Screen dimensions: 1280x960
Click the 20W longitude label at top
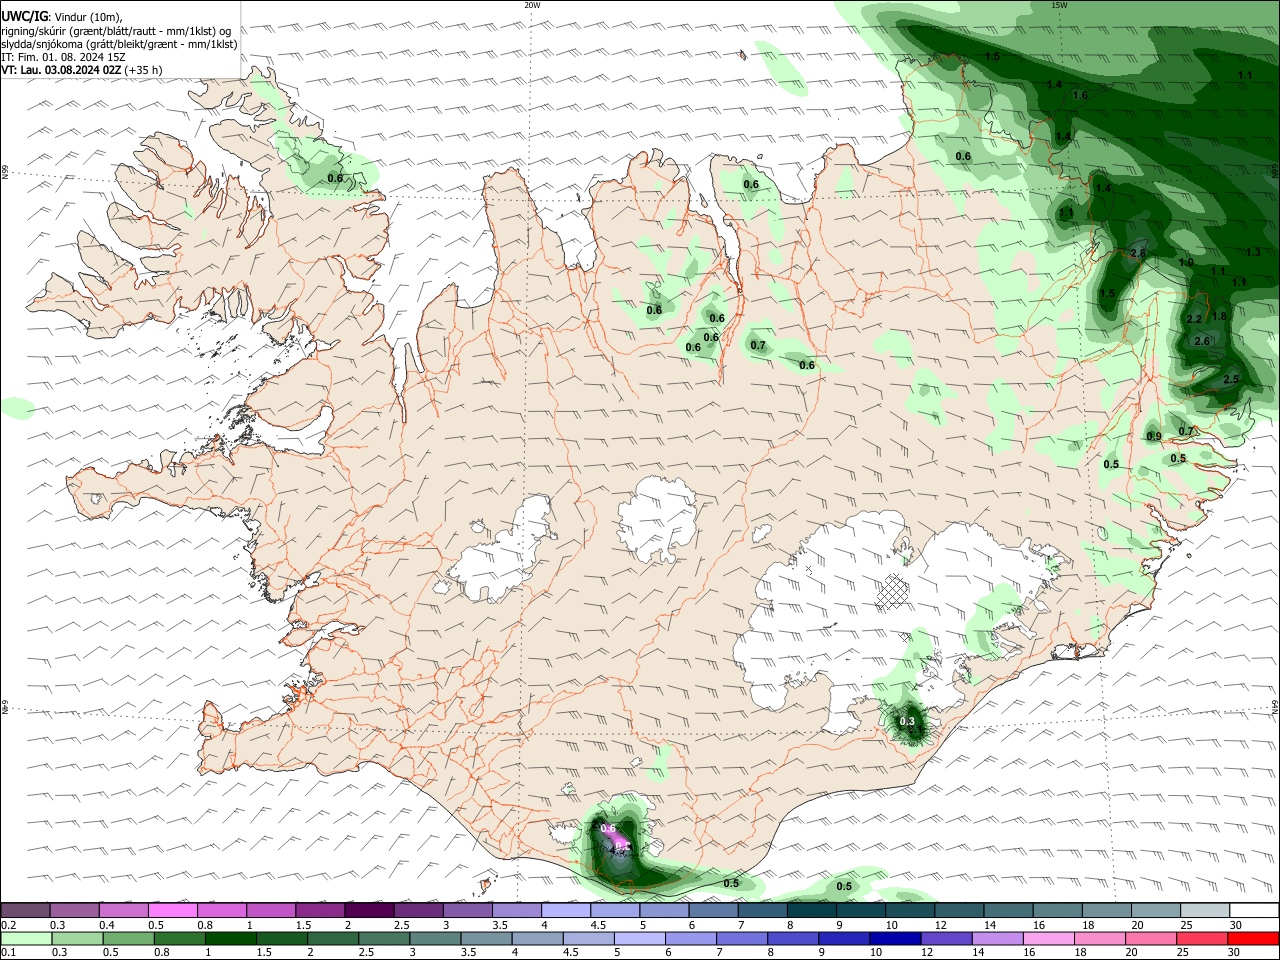click(x=532, y=5)
